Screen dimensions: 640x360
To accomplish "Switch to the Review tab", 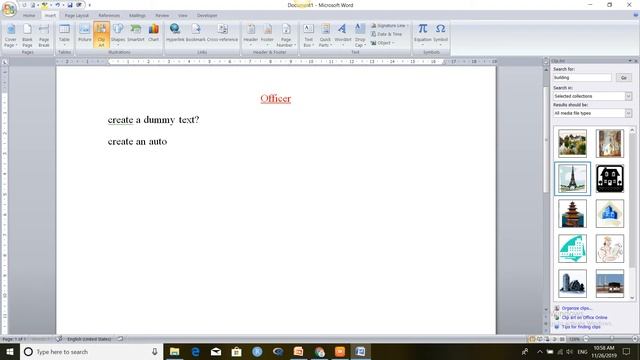I will (162, 16).
